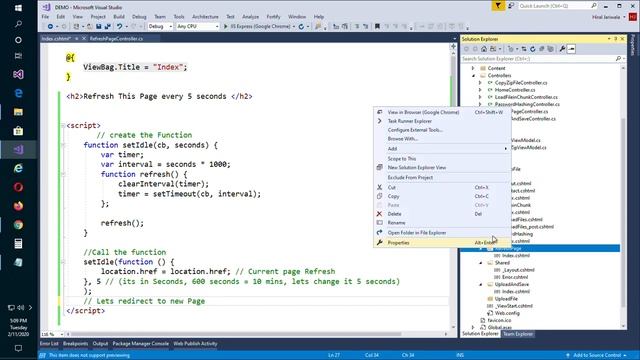
Task: Open Calculator from taskbar
Action: pos(18,244)
